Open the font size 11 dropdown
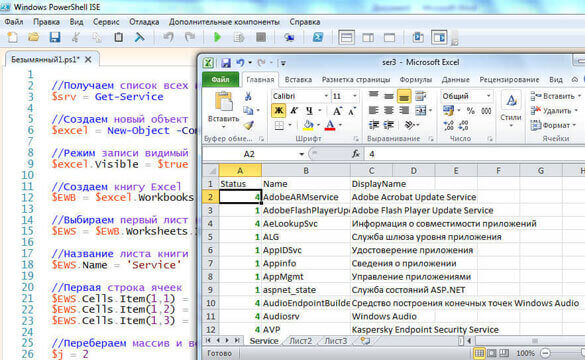This screenshot has height=360, width=585. click(354, 96)
